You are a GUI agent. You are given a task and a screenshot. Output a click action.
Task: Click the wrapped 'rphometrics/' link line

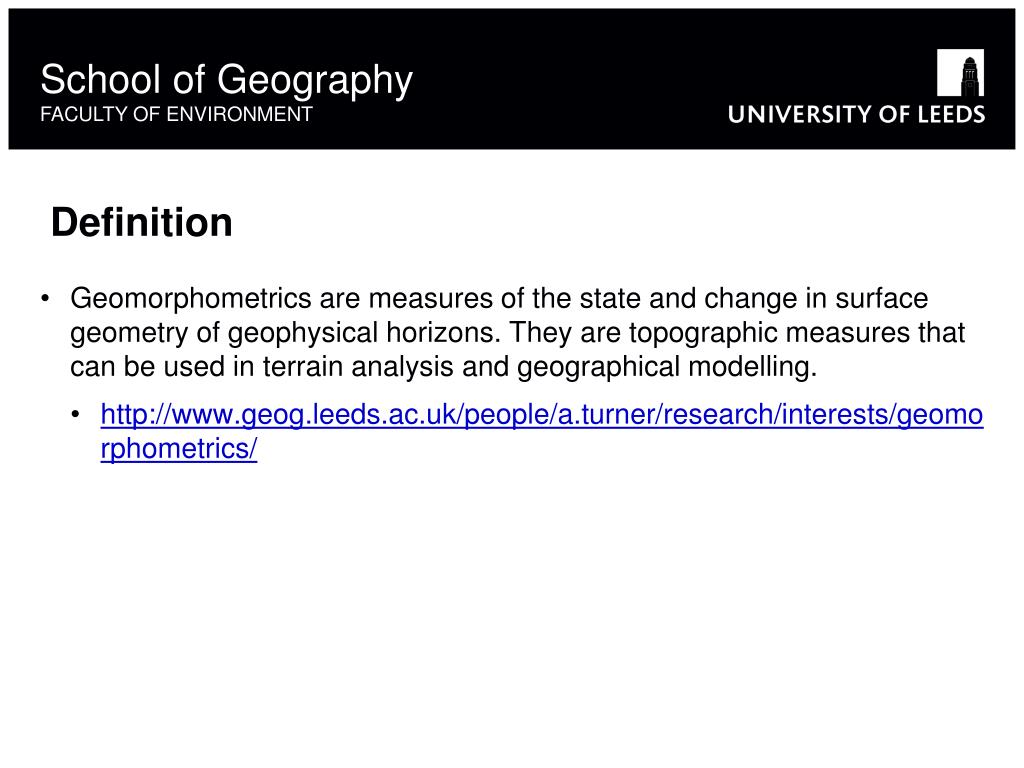pyautogui.click(x=179, y=449)
